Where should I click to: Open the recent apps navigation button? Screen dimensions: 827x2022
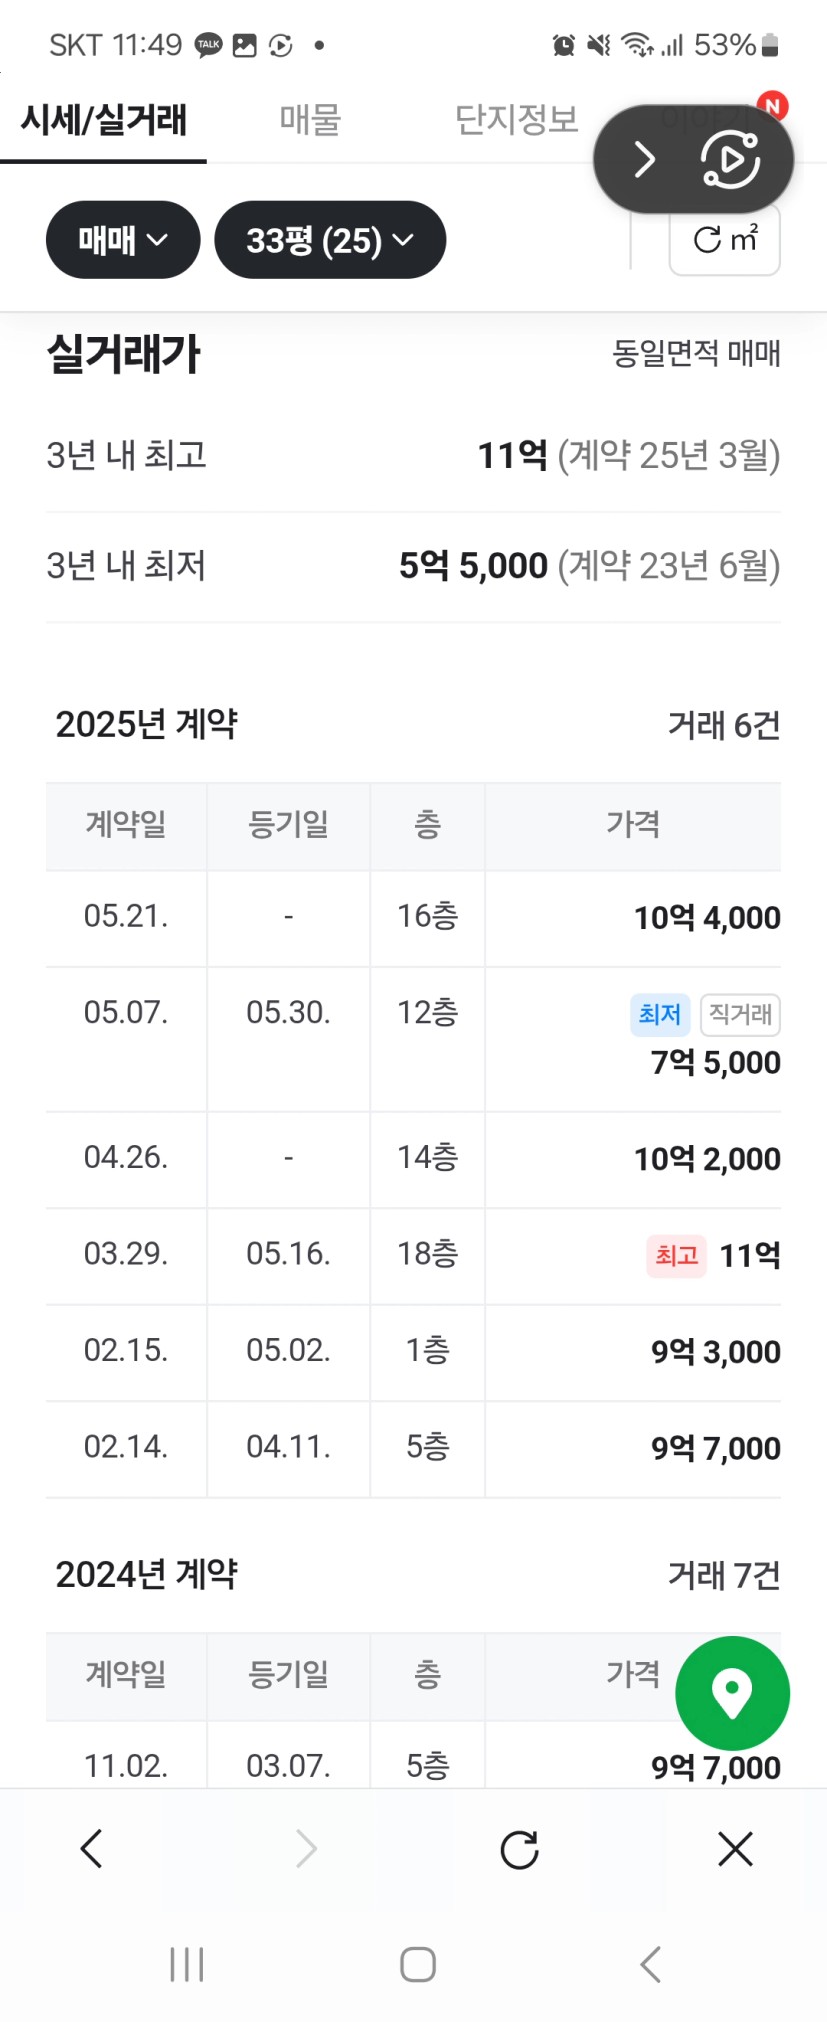pos(187,1964)
